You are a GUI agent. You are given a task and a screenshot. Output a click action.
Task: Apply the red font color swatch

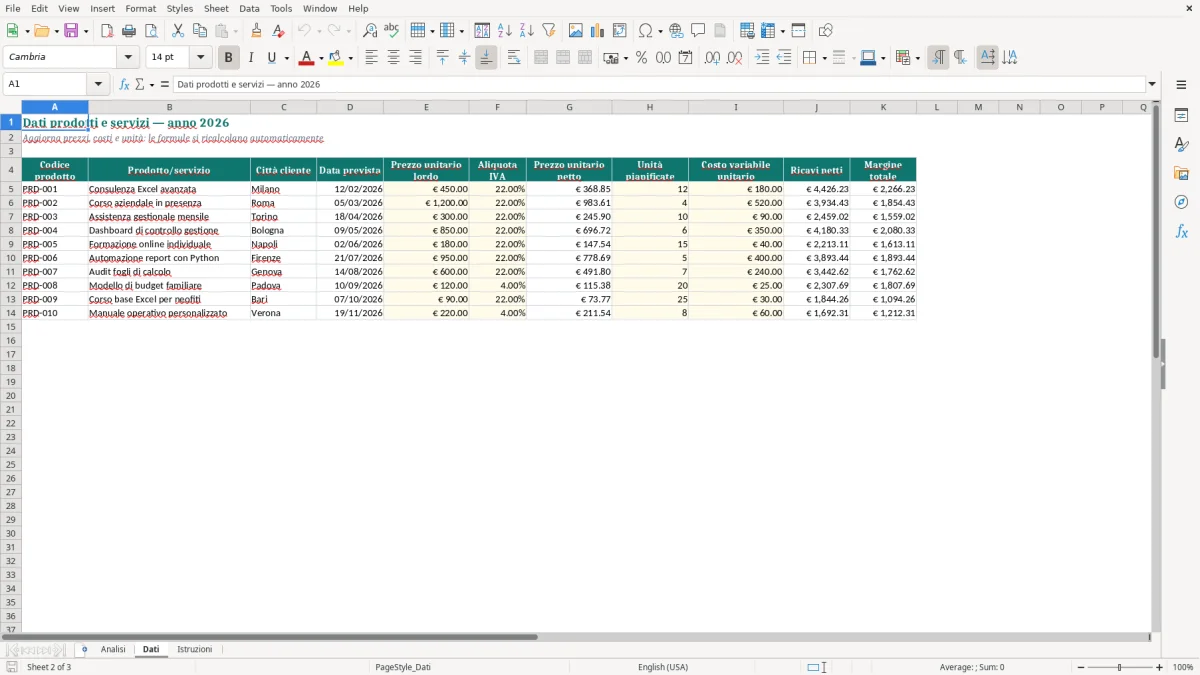[x=306, y=58]
